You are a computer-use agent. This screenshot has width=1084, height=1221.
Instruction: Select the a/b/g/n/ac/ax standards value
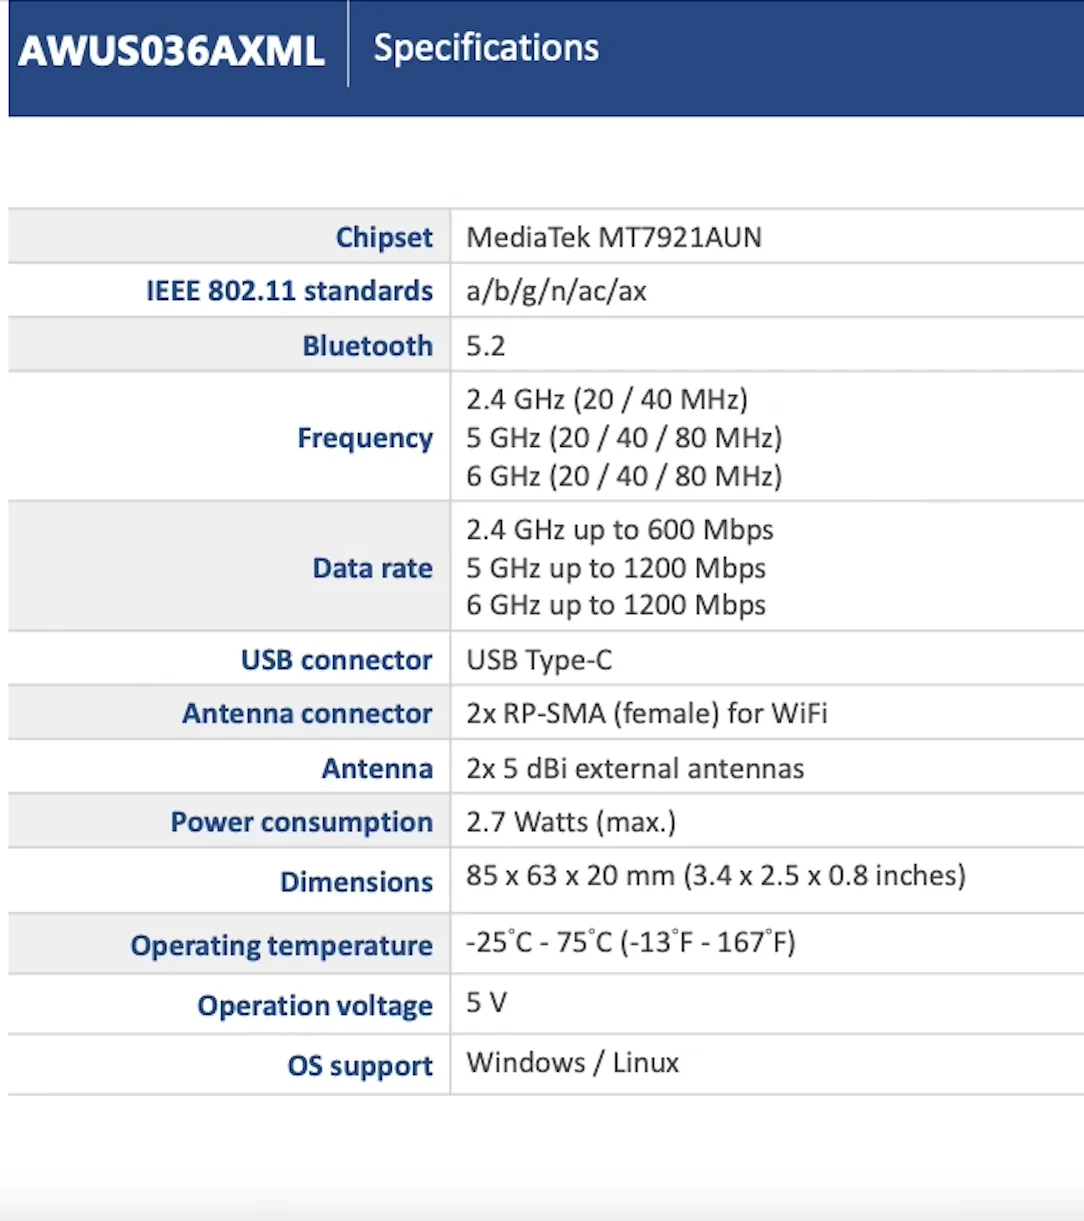click(556, 291)
